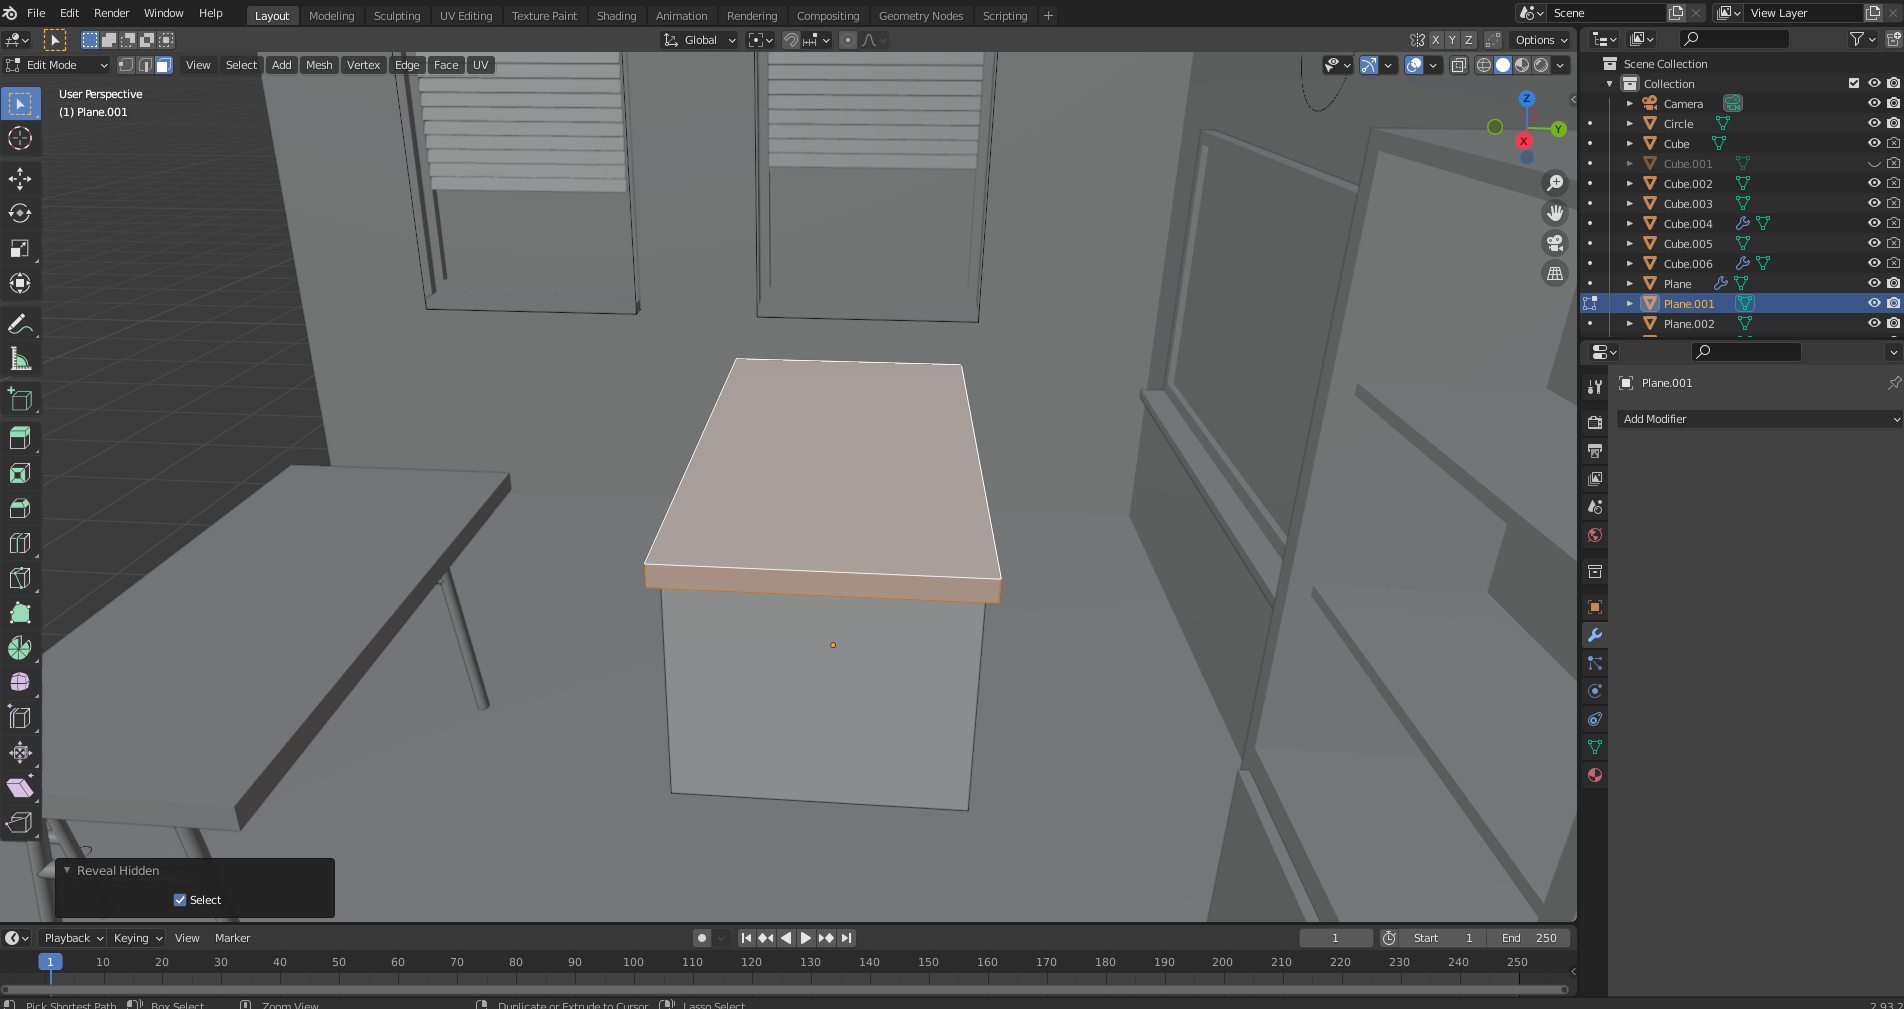Hide Camera object with eye icon
The image size is (1904, 1009).
coord(1874,103)
